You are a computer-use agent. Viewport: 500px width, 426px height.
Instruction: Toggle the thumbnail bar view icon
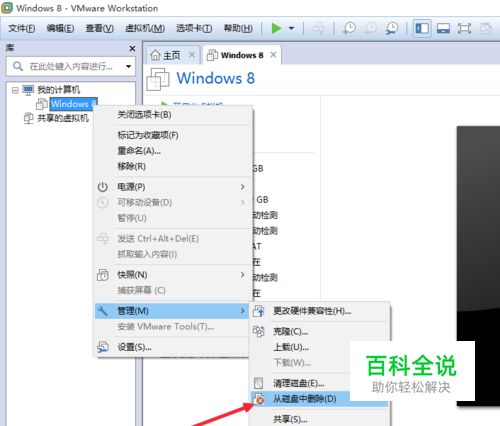pyautogui.click(x=443, y=28)
